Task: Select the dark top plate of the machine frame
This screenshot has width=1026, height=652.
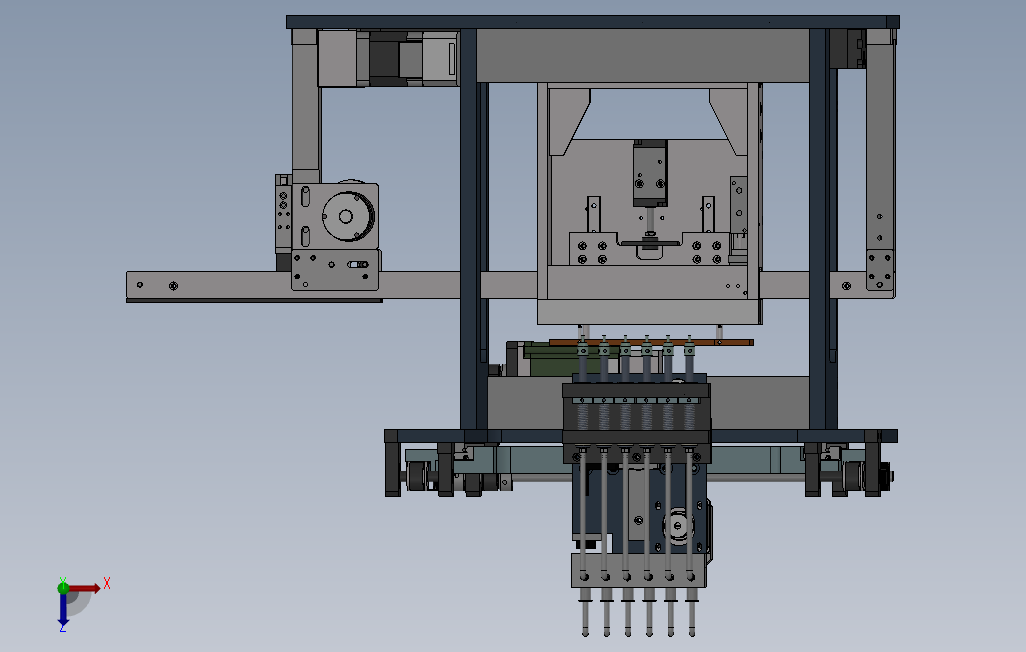Action: [x=593, y=22]
